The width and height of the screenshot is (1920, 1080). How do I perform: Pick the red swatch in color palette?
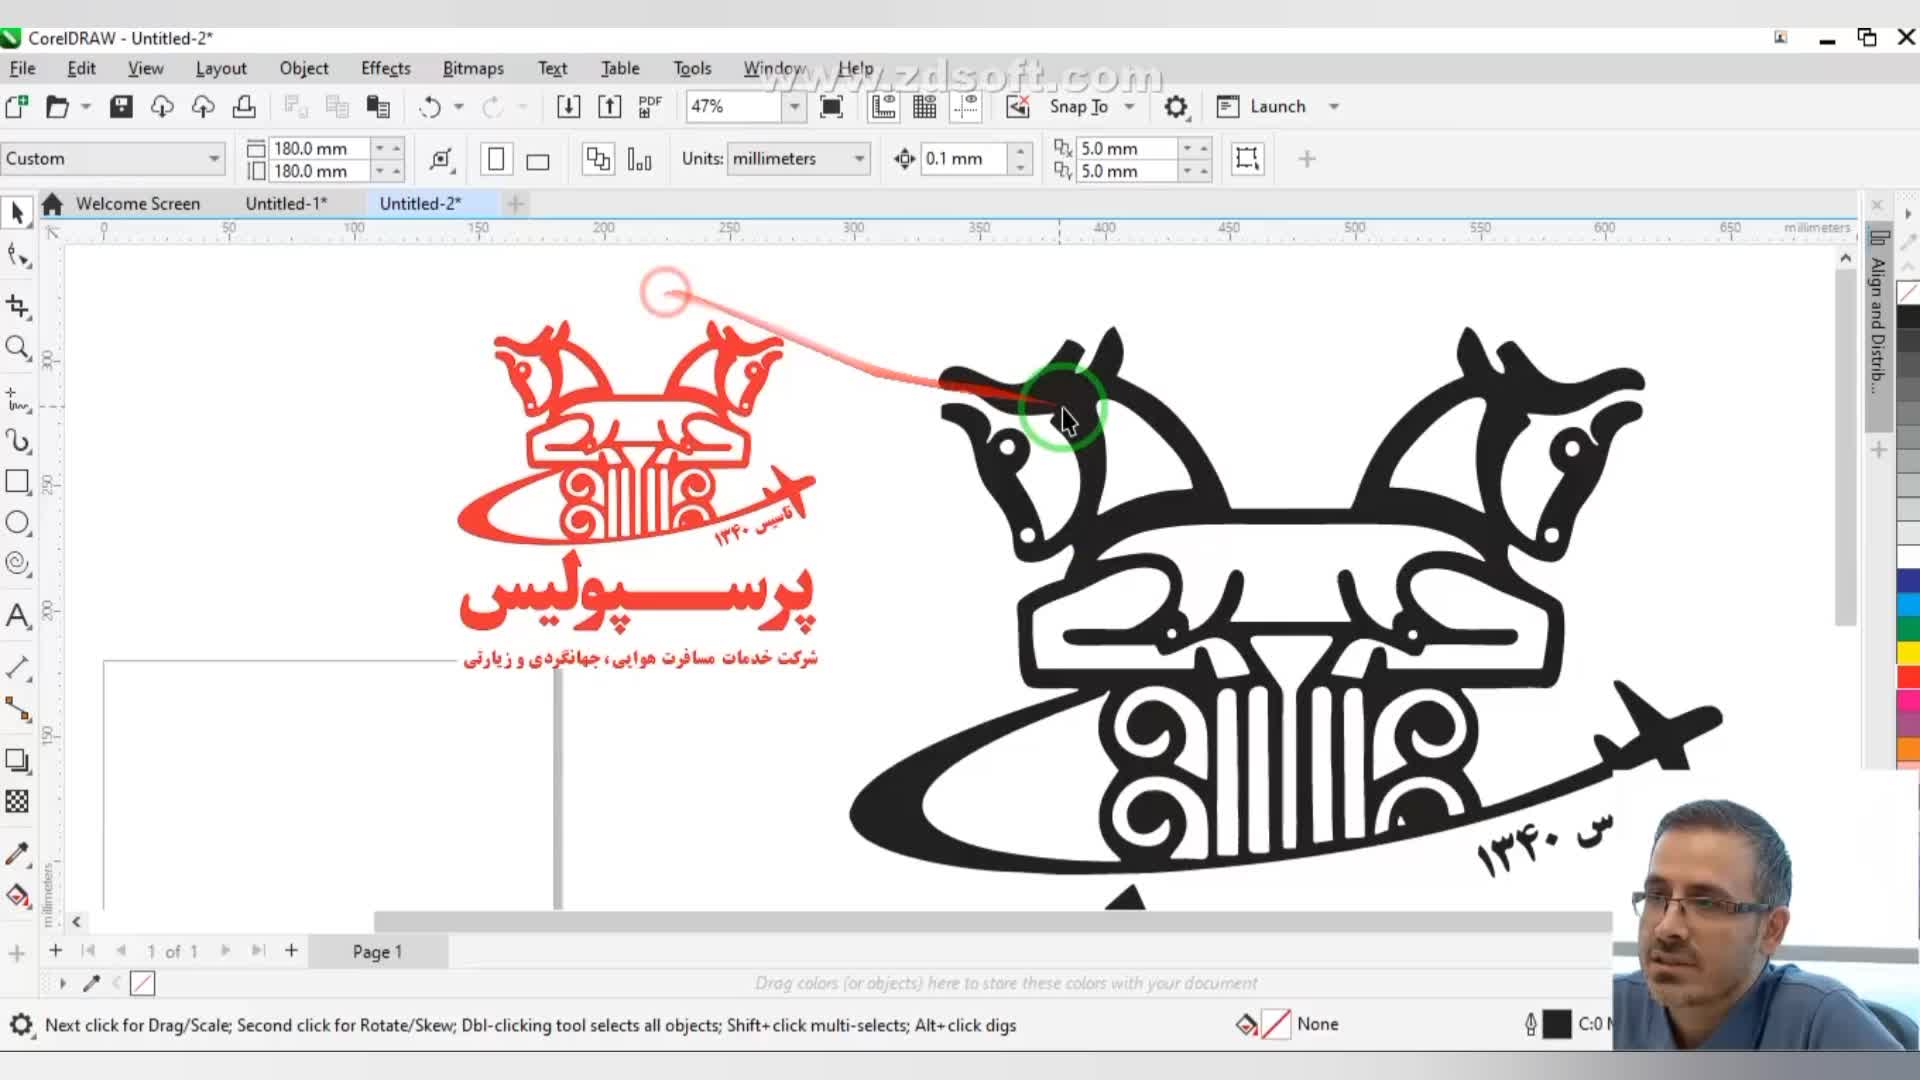[1908, 677]
